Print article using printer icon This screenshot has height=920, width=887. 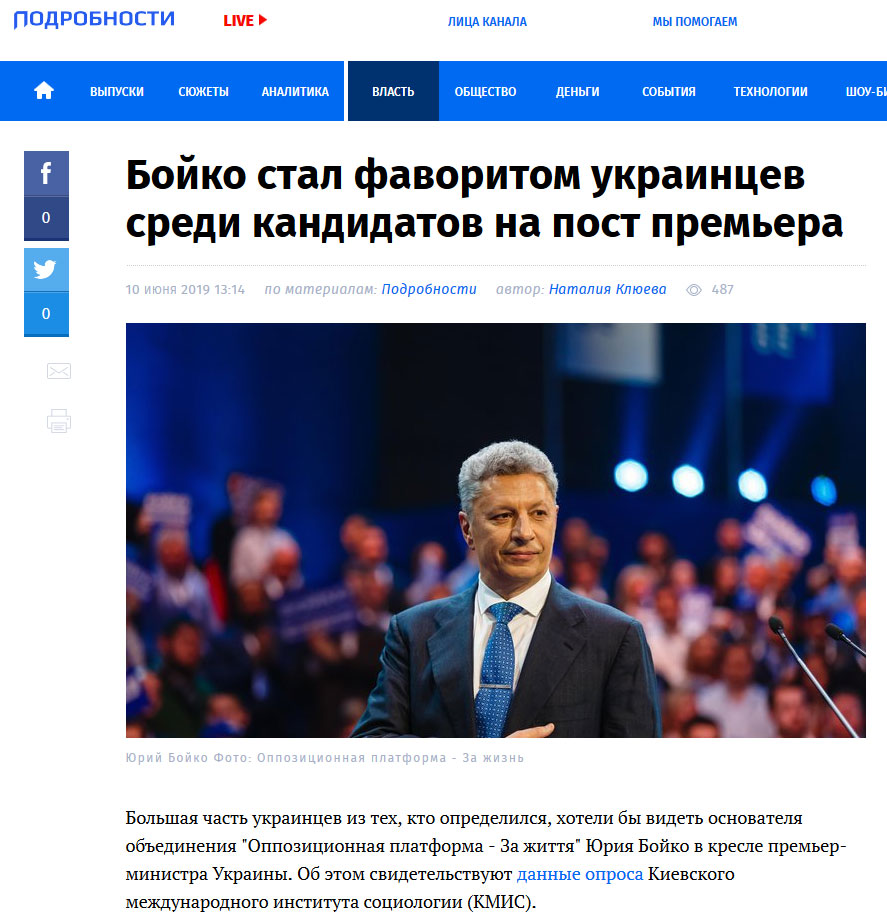[59, 421]
